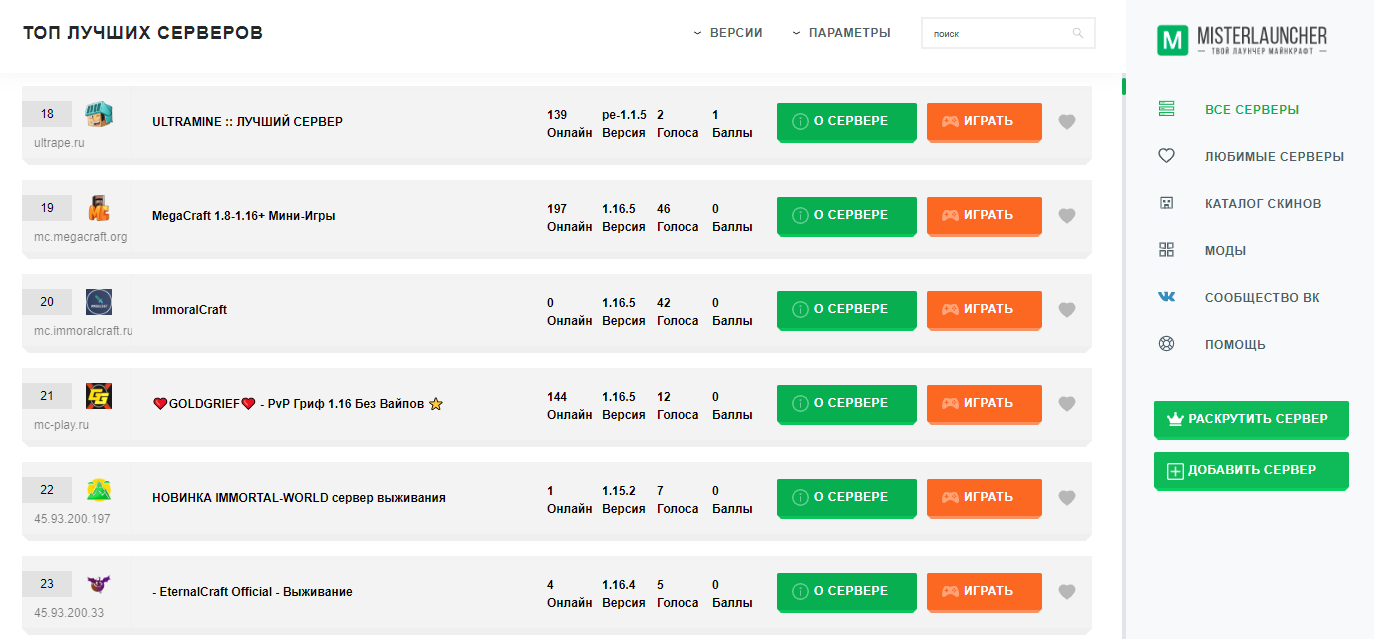Screen dimensions: 1374x639
Task: Favorite the EternalCraft server with heart
Action: pyautogui.click(x=1067, y=592)
